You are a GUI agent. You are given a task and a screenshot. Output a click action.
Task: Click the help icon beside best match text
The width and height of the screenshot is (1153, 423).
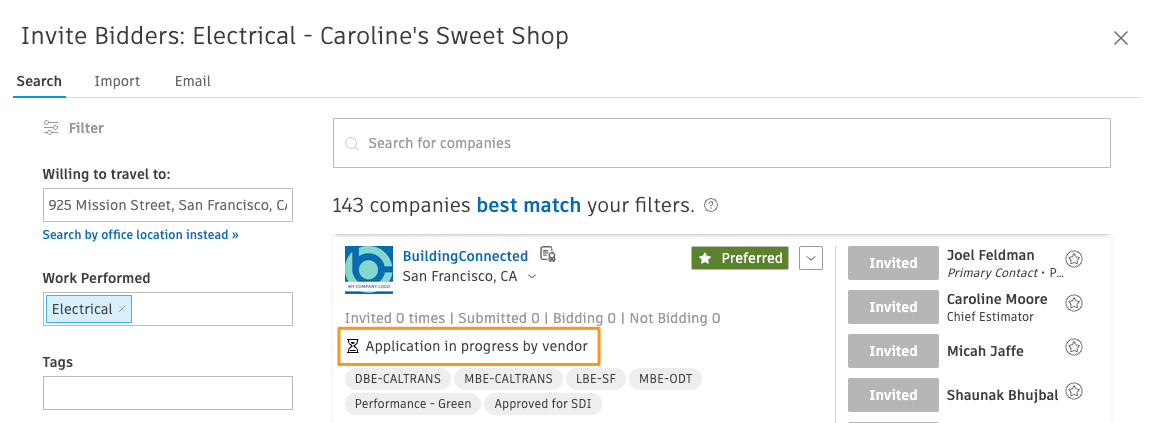pyautogui.click(x=710, y=205)
